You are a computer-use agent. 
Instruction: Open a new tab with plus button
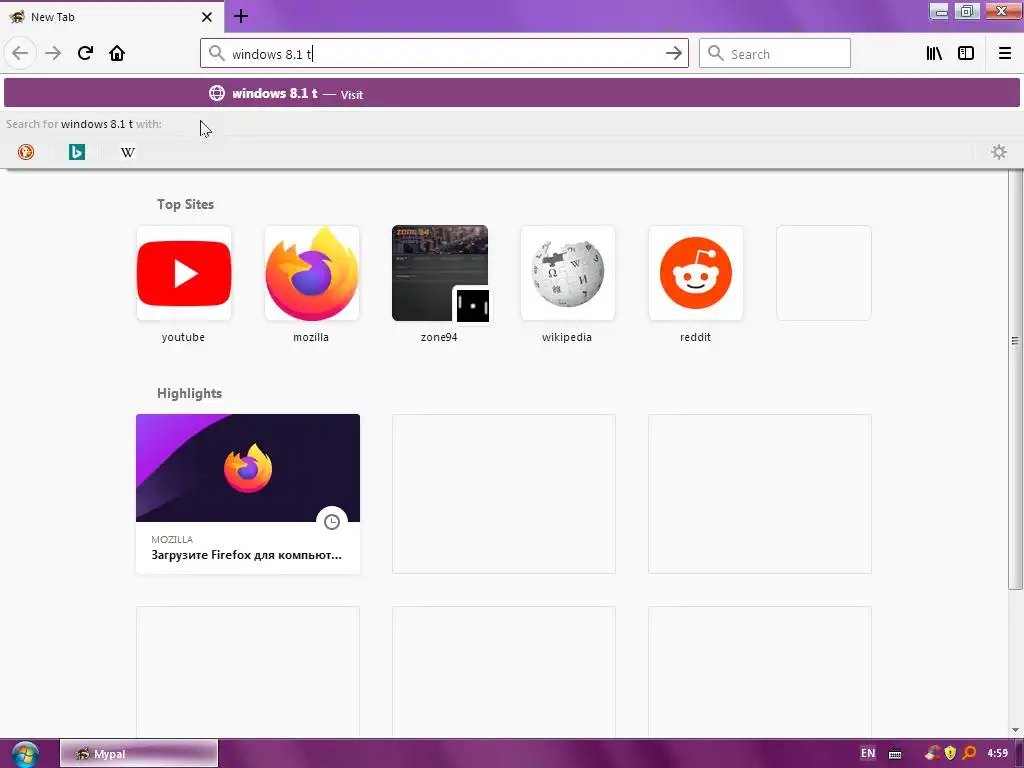pos(240,16)
